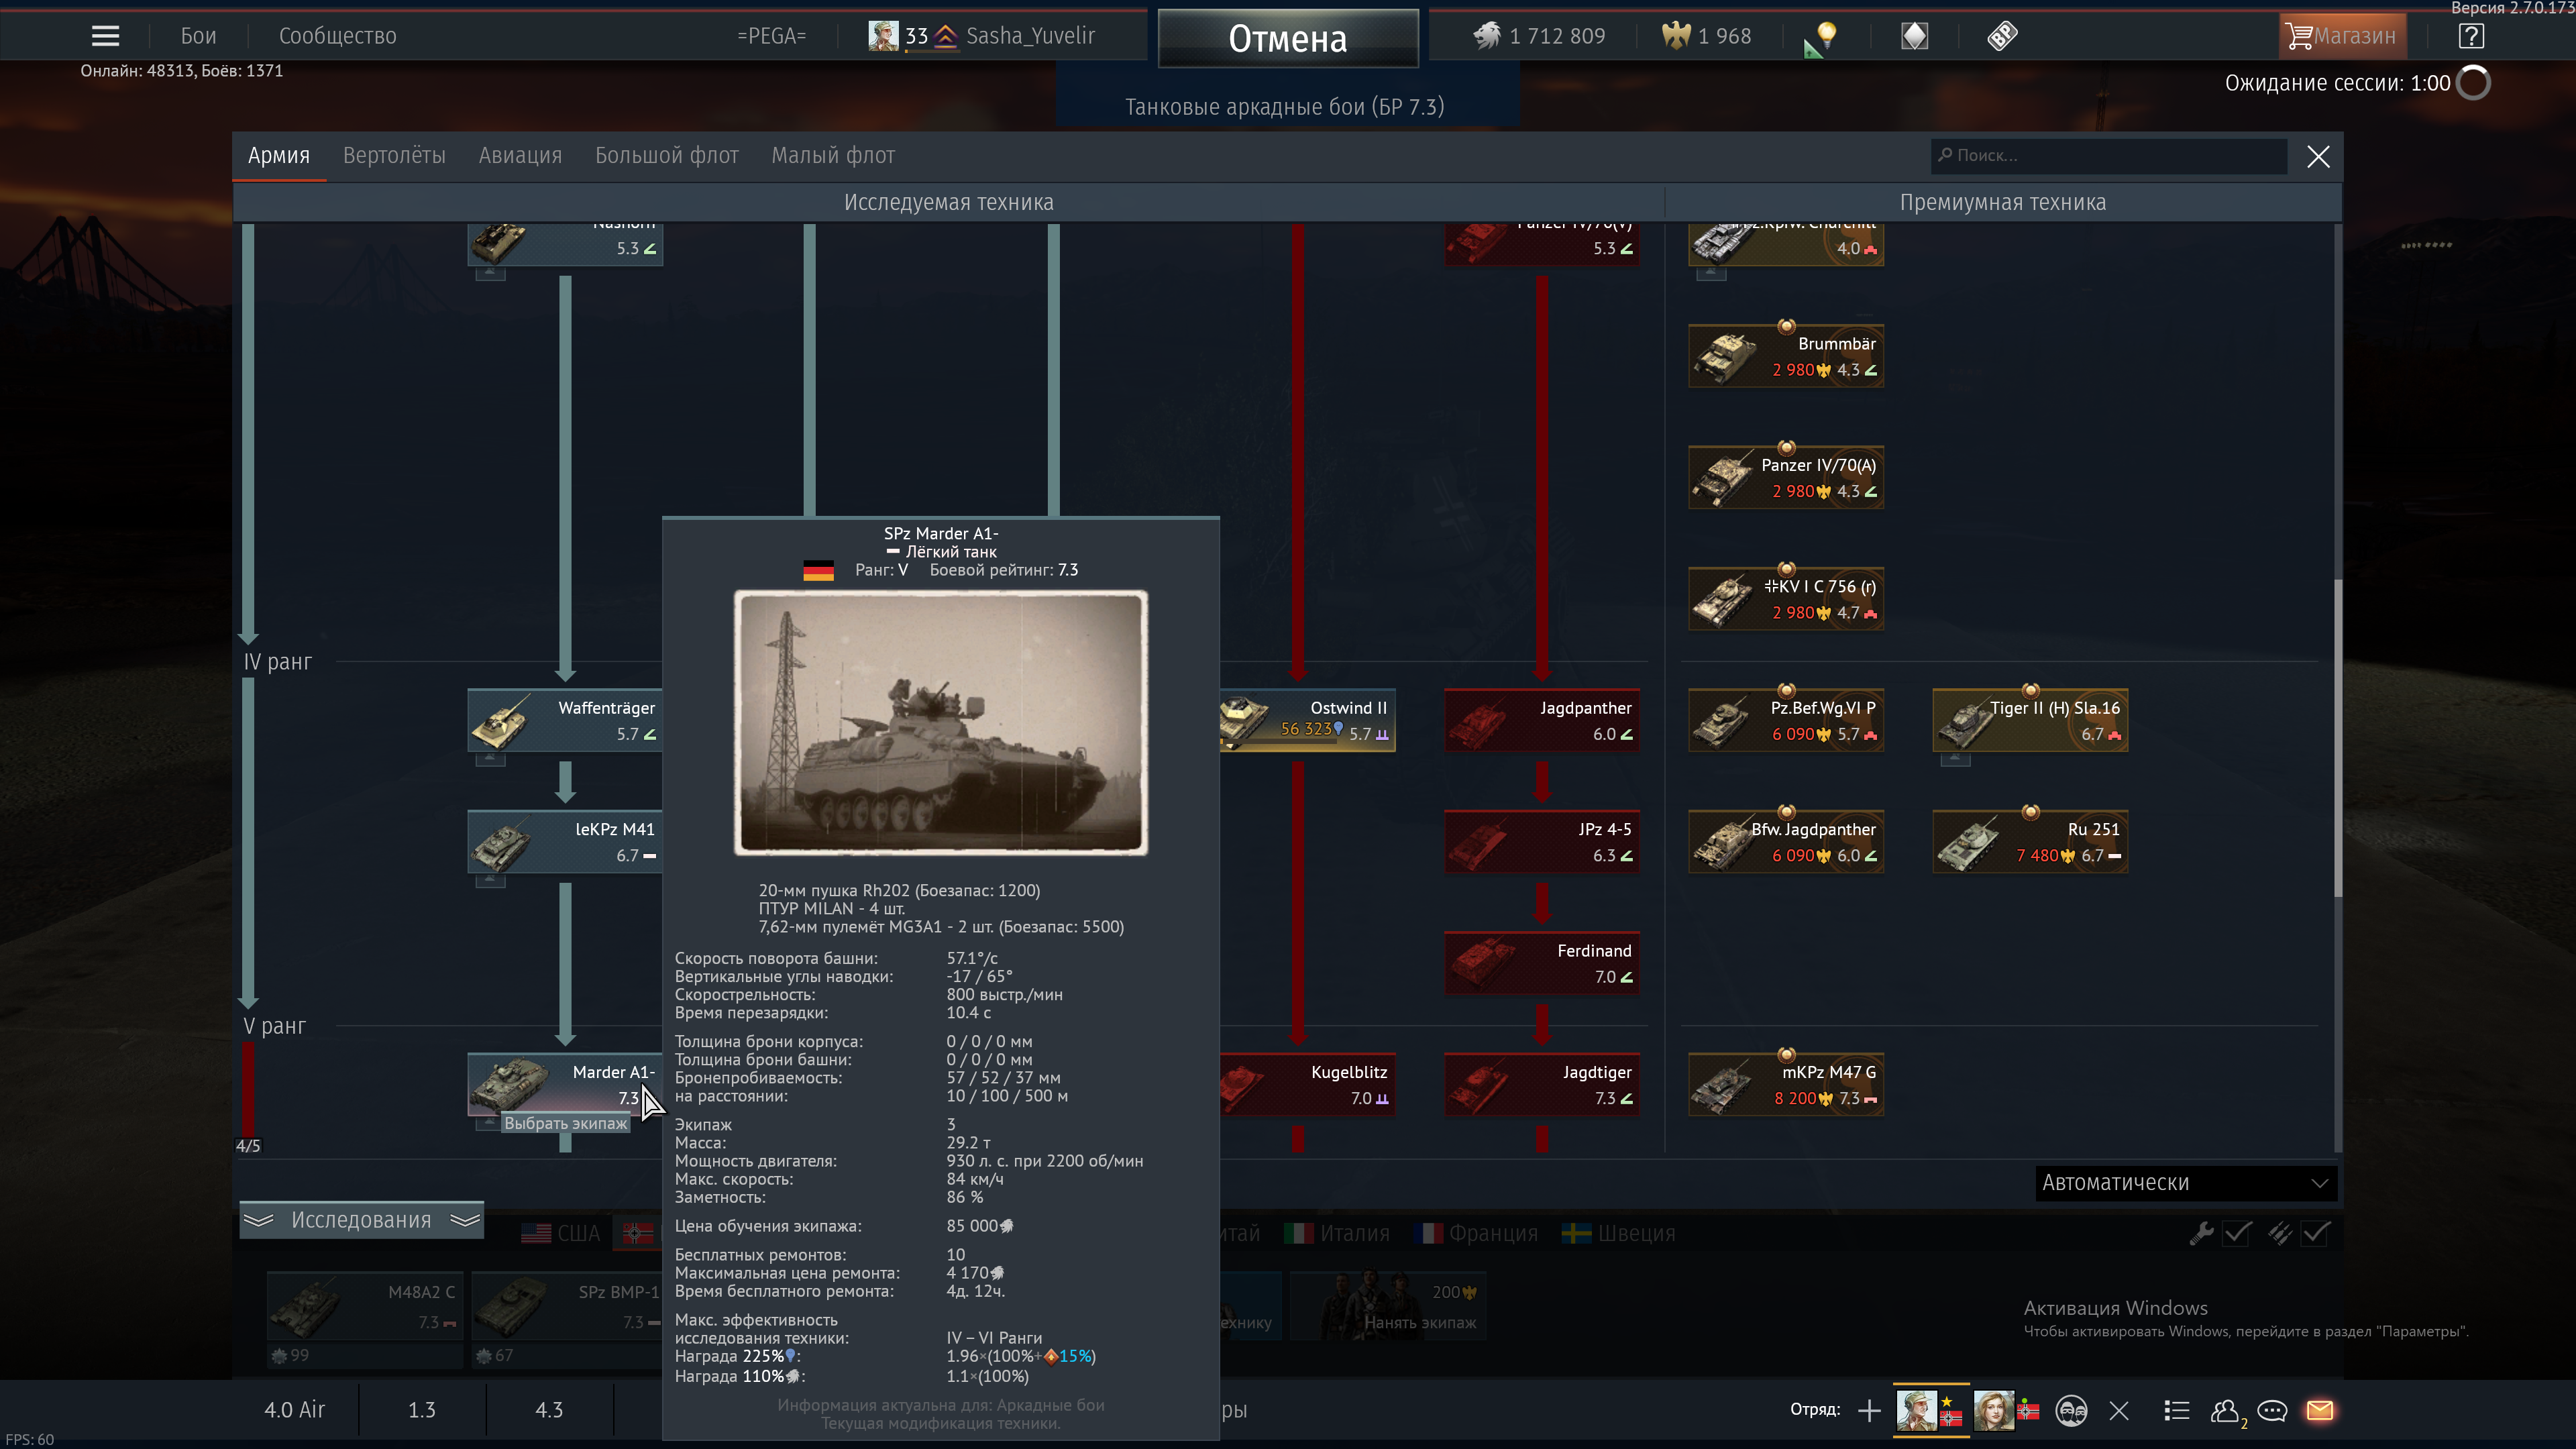The image size is (2576, 1449).
Task: Click the Поиск search field
Action: (2108, 155)
